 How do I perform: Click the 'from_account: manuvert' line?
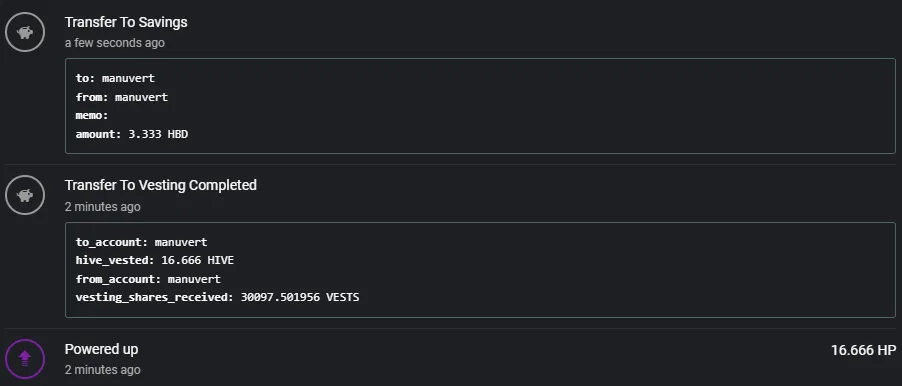[148, 280]
